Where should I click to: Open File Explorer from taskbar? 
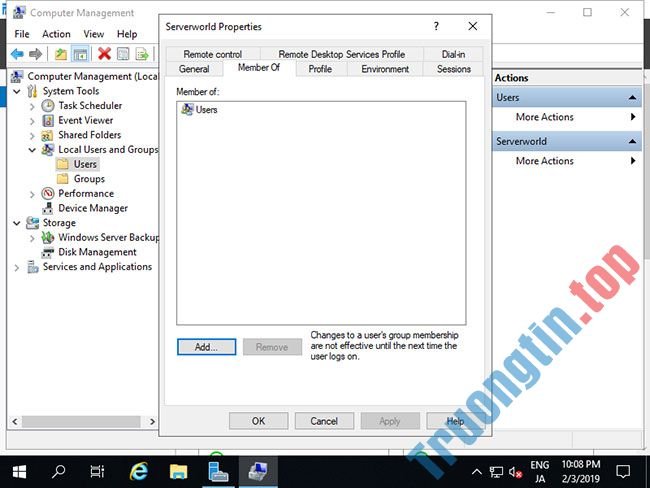pyautogui.click(x=178, y=472)
